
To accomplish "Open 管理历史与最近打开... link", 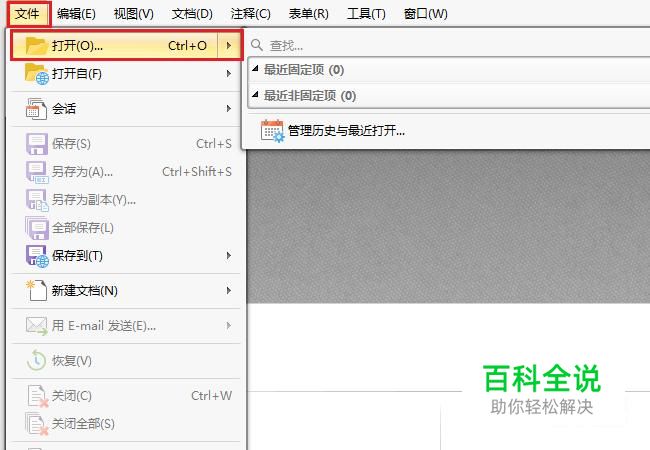I will (x=346, y=131).
